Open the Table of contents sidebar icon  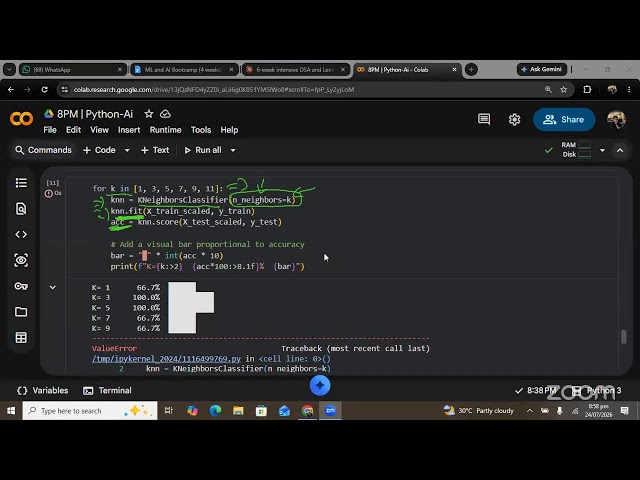click(x=21, y=183)
